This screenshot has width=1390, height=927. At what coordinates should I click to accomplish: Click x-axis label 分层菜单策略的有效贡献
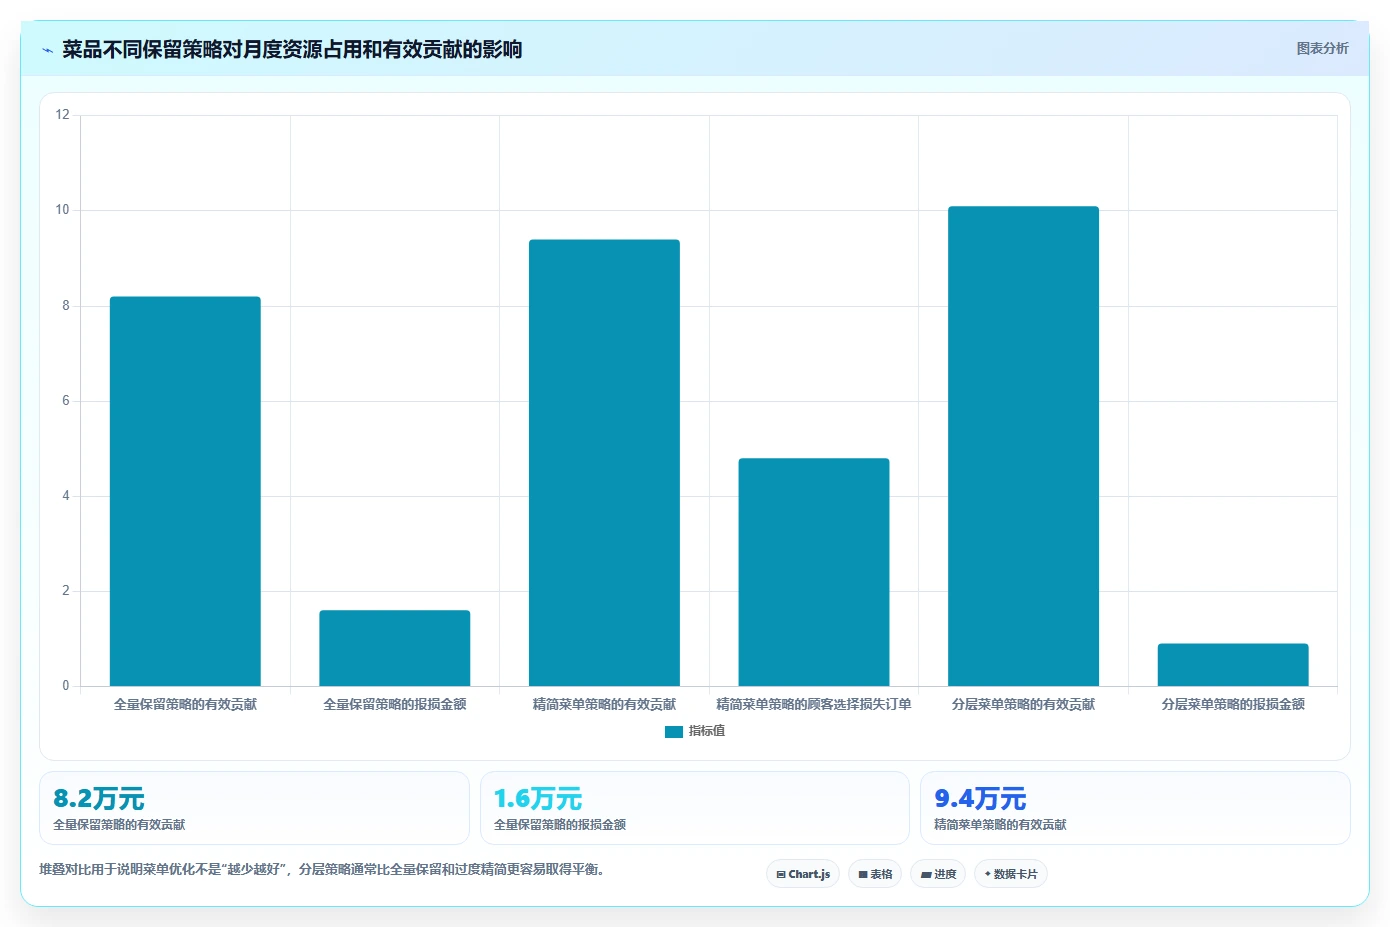point(1023,704)
